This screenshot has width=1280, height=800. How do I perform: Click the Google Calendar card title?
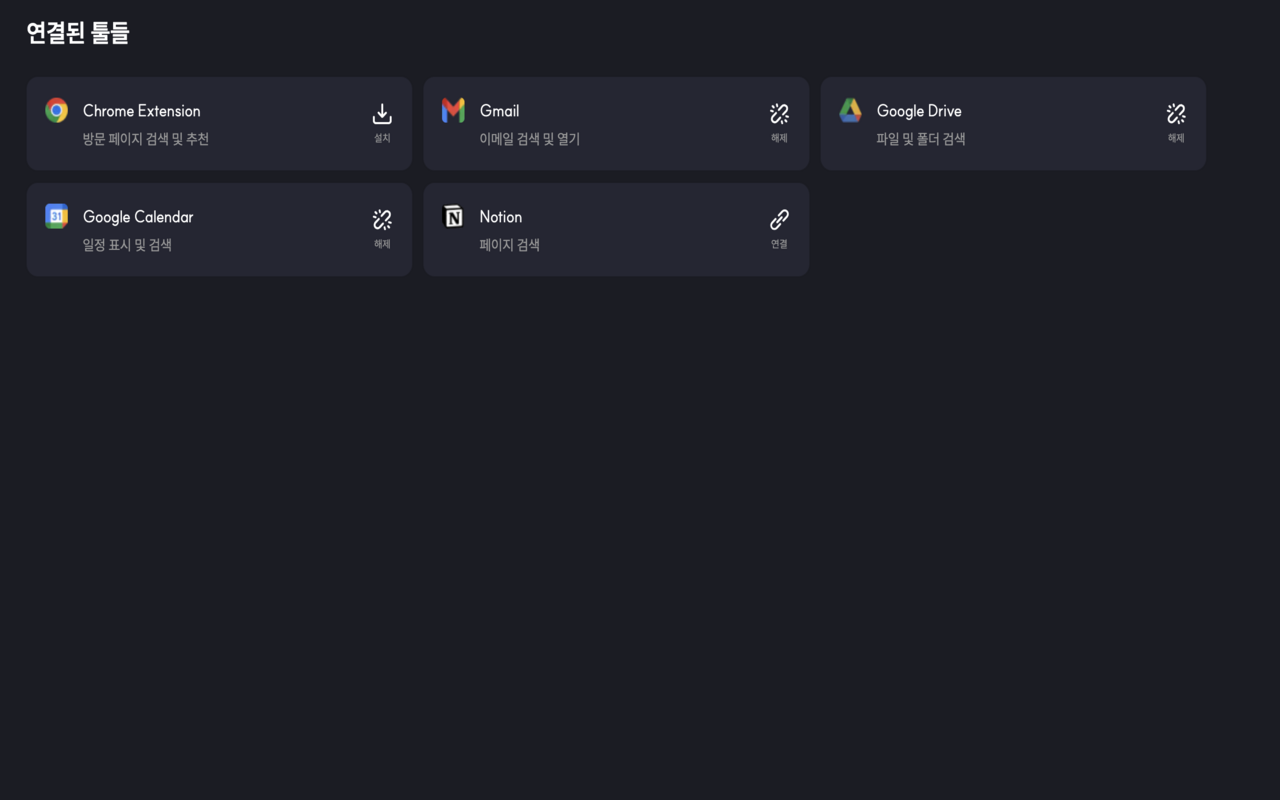coord(138,217)
